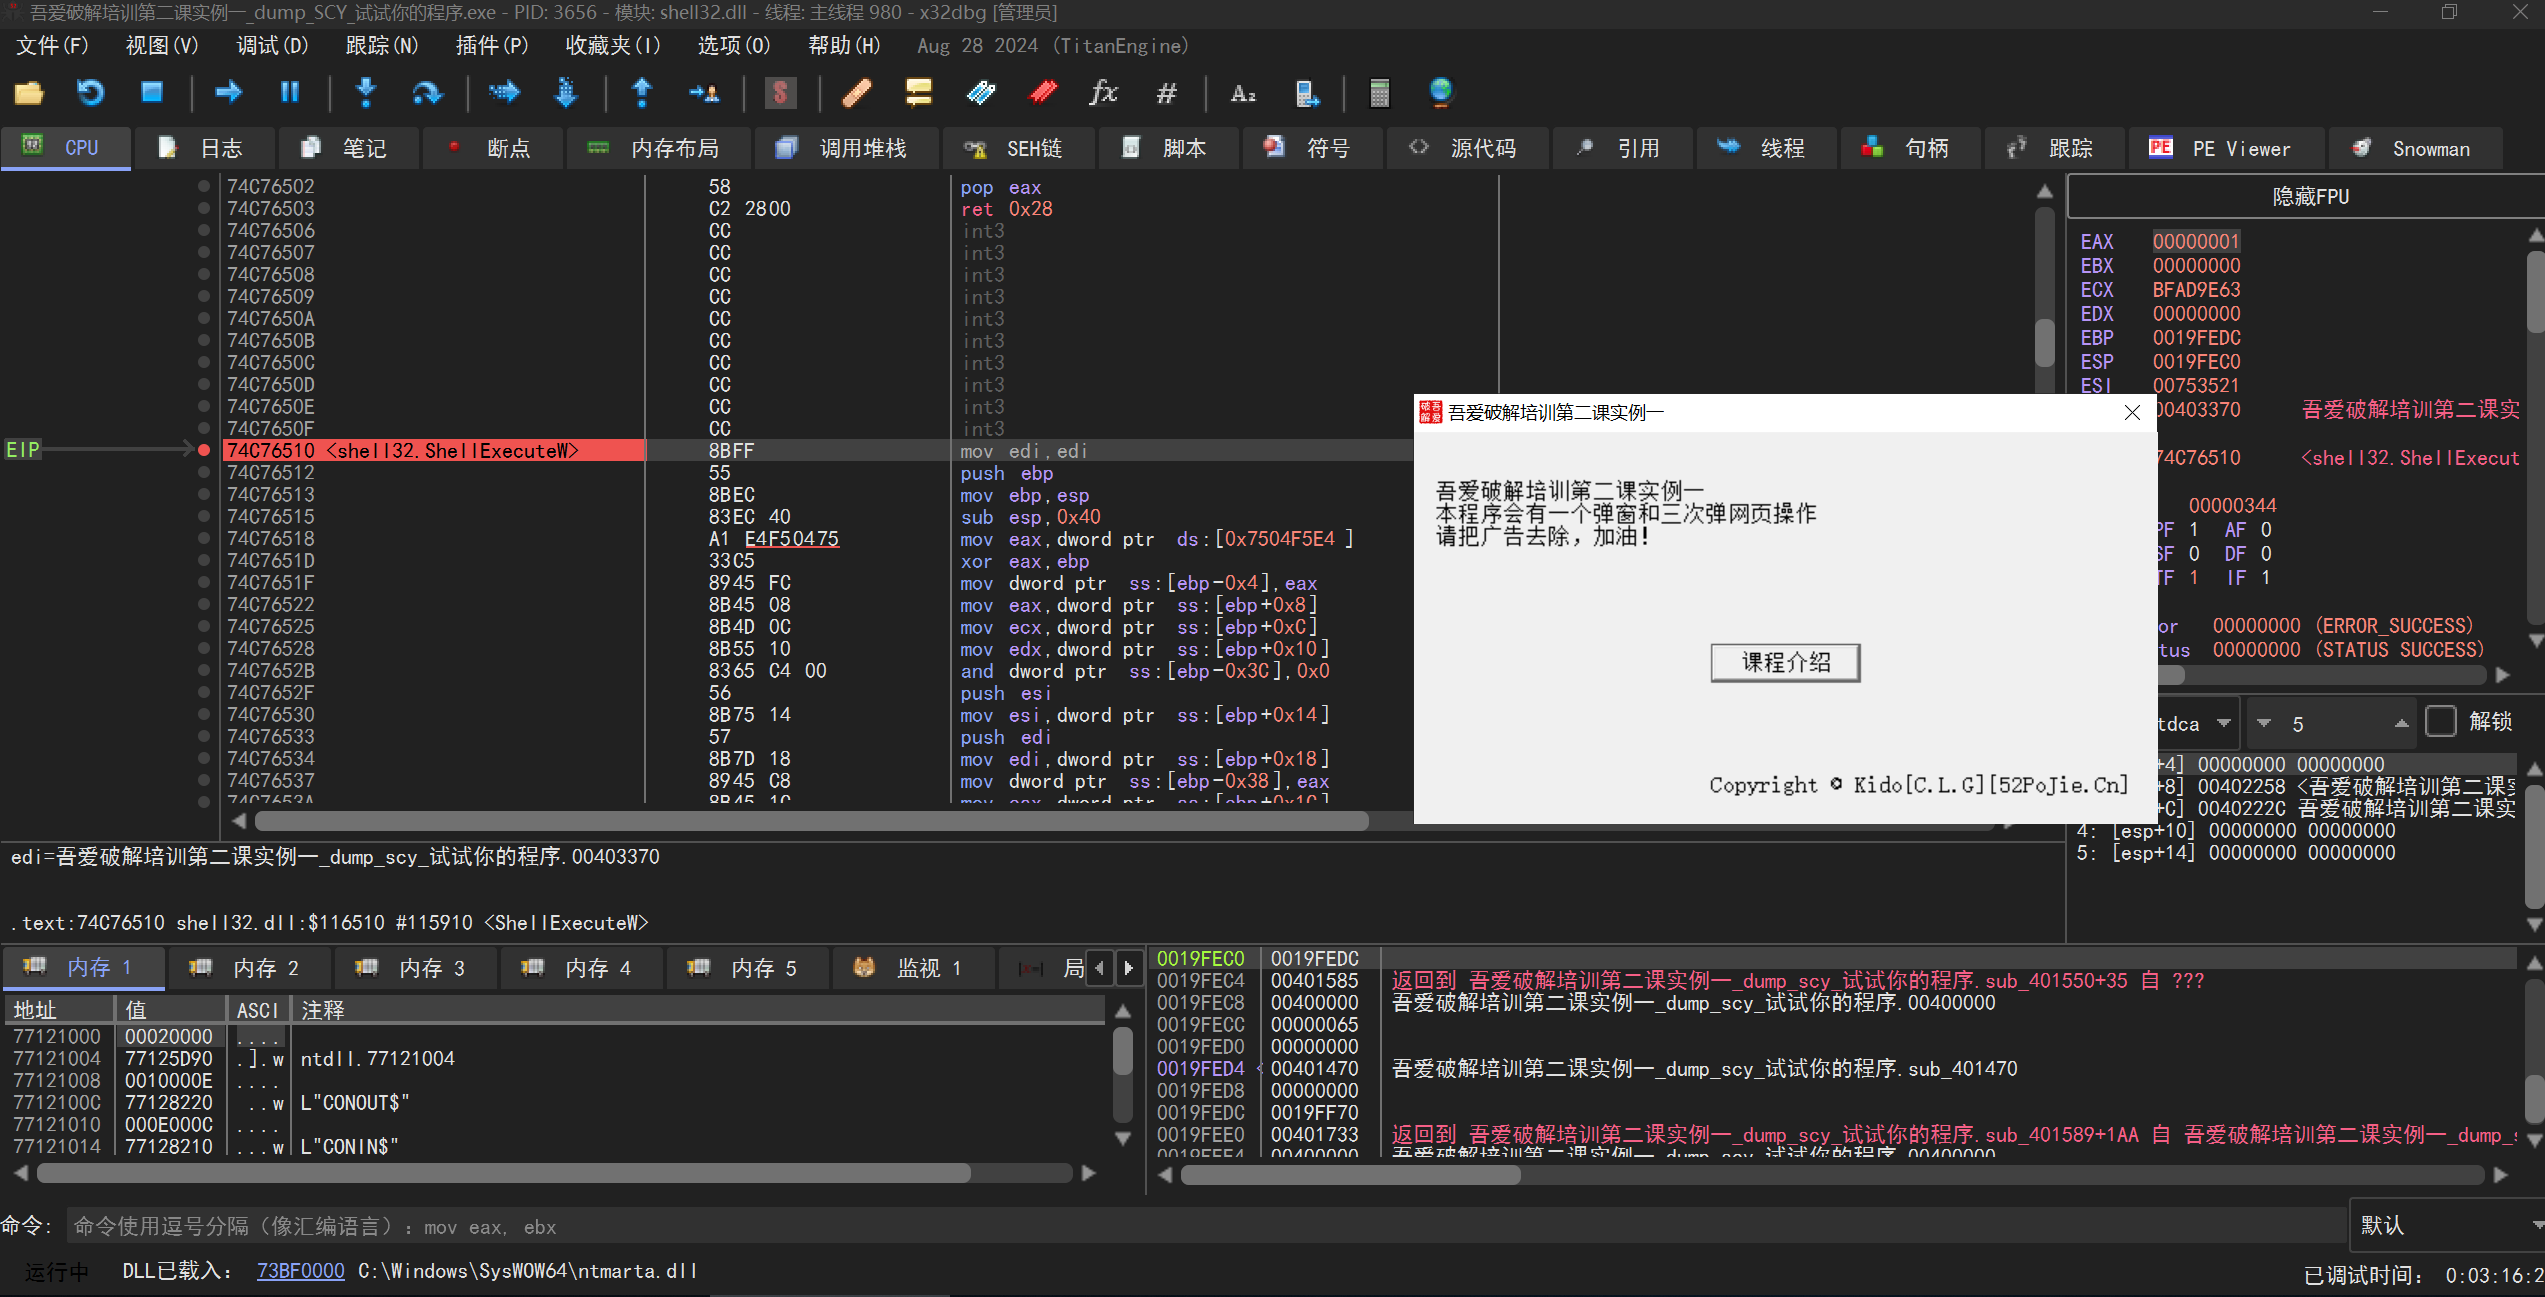This screenshot has width=2545, height=1297.
Task: Toggle breakpoint dot at 74C76515
Action: click(204, 516)
